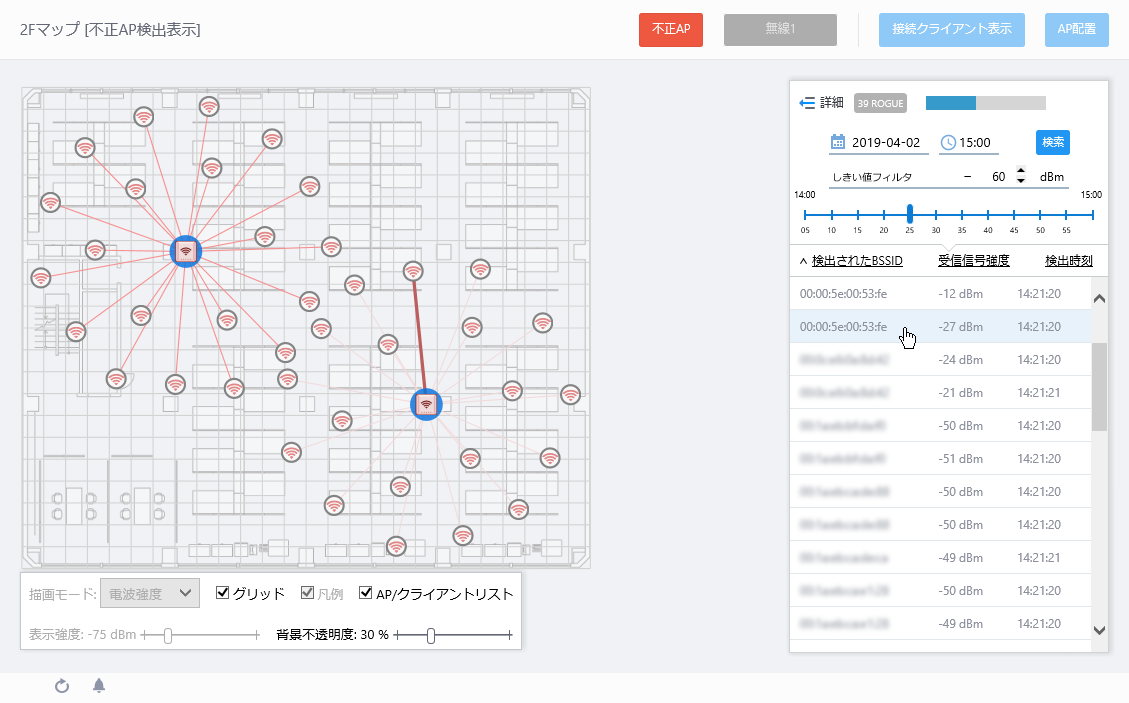Click the 39 ROGUE badge
Viewport: 1129px width, 703px height.
point(880,103)
